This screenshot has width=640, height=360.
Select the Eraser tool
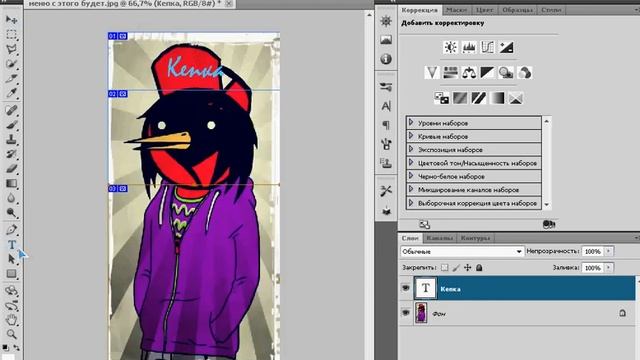(11, 169)
